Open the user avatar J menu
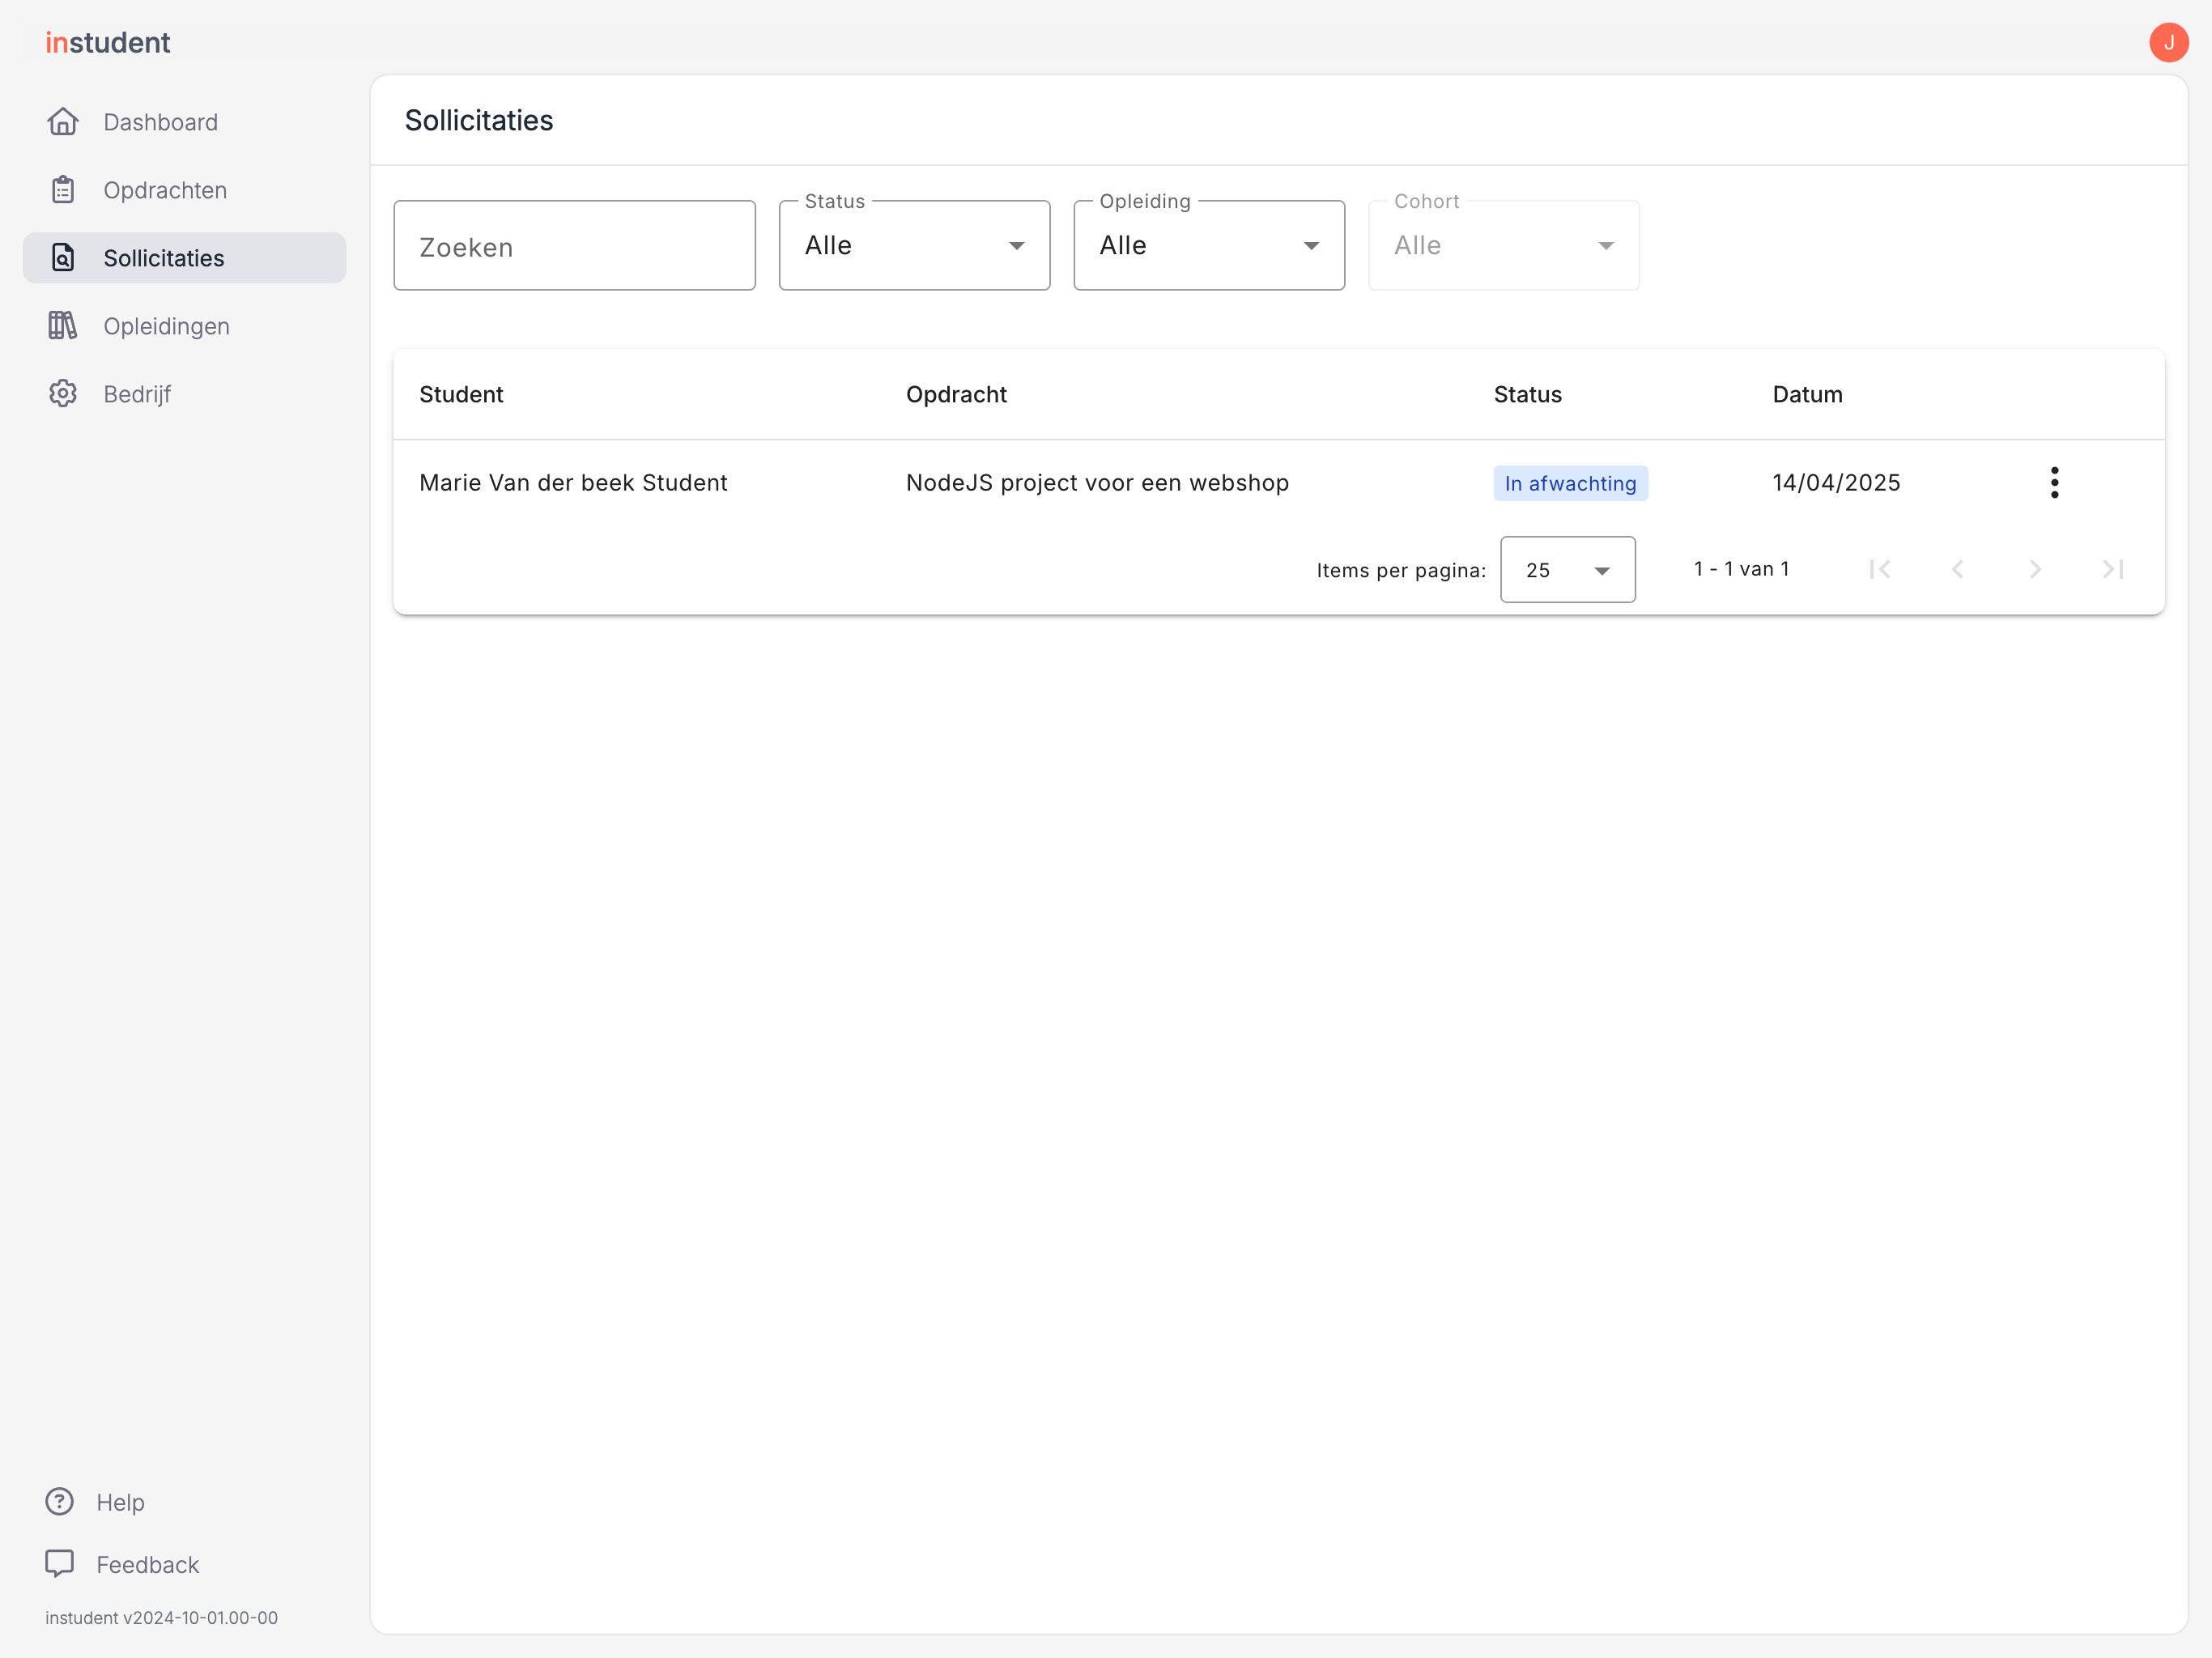Screen dimensions: 2212x1658 2168,42
